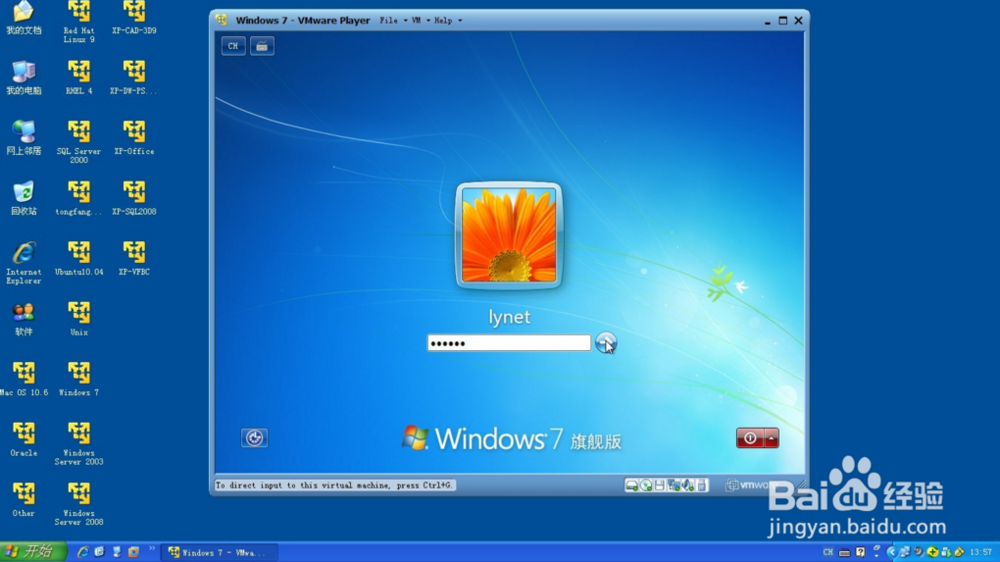Open the XP-VFBC VM shortcut

click(x=134, y=258)
